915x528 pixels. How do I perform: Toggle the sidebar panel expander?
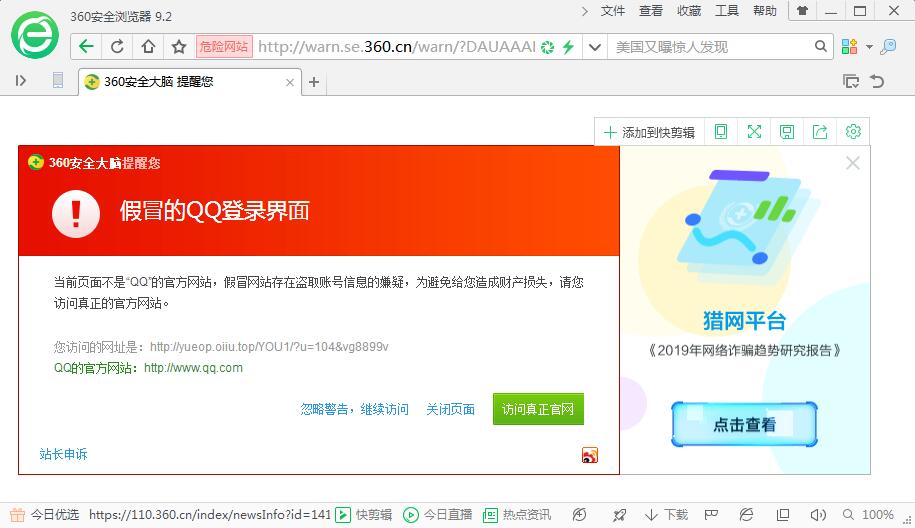pyautogui.click(x=20, y=81)
